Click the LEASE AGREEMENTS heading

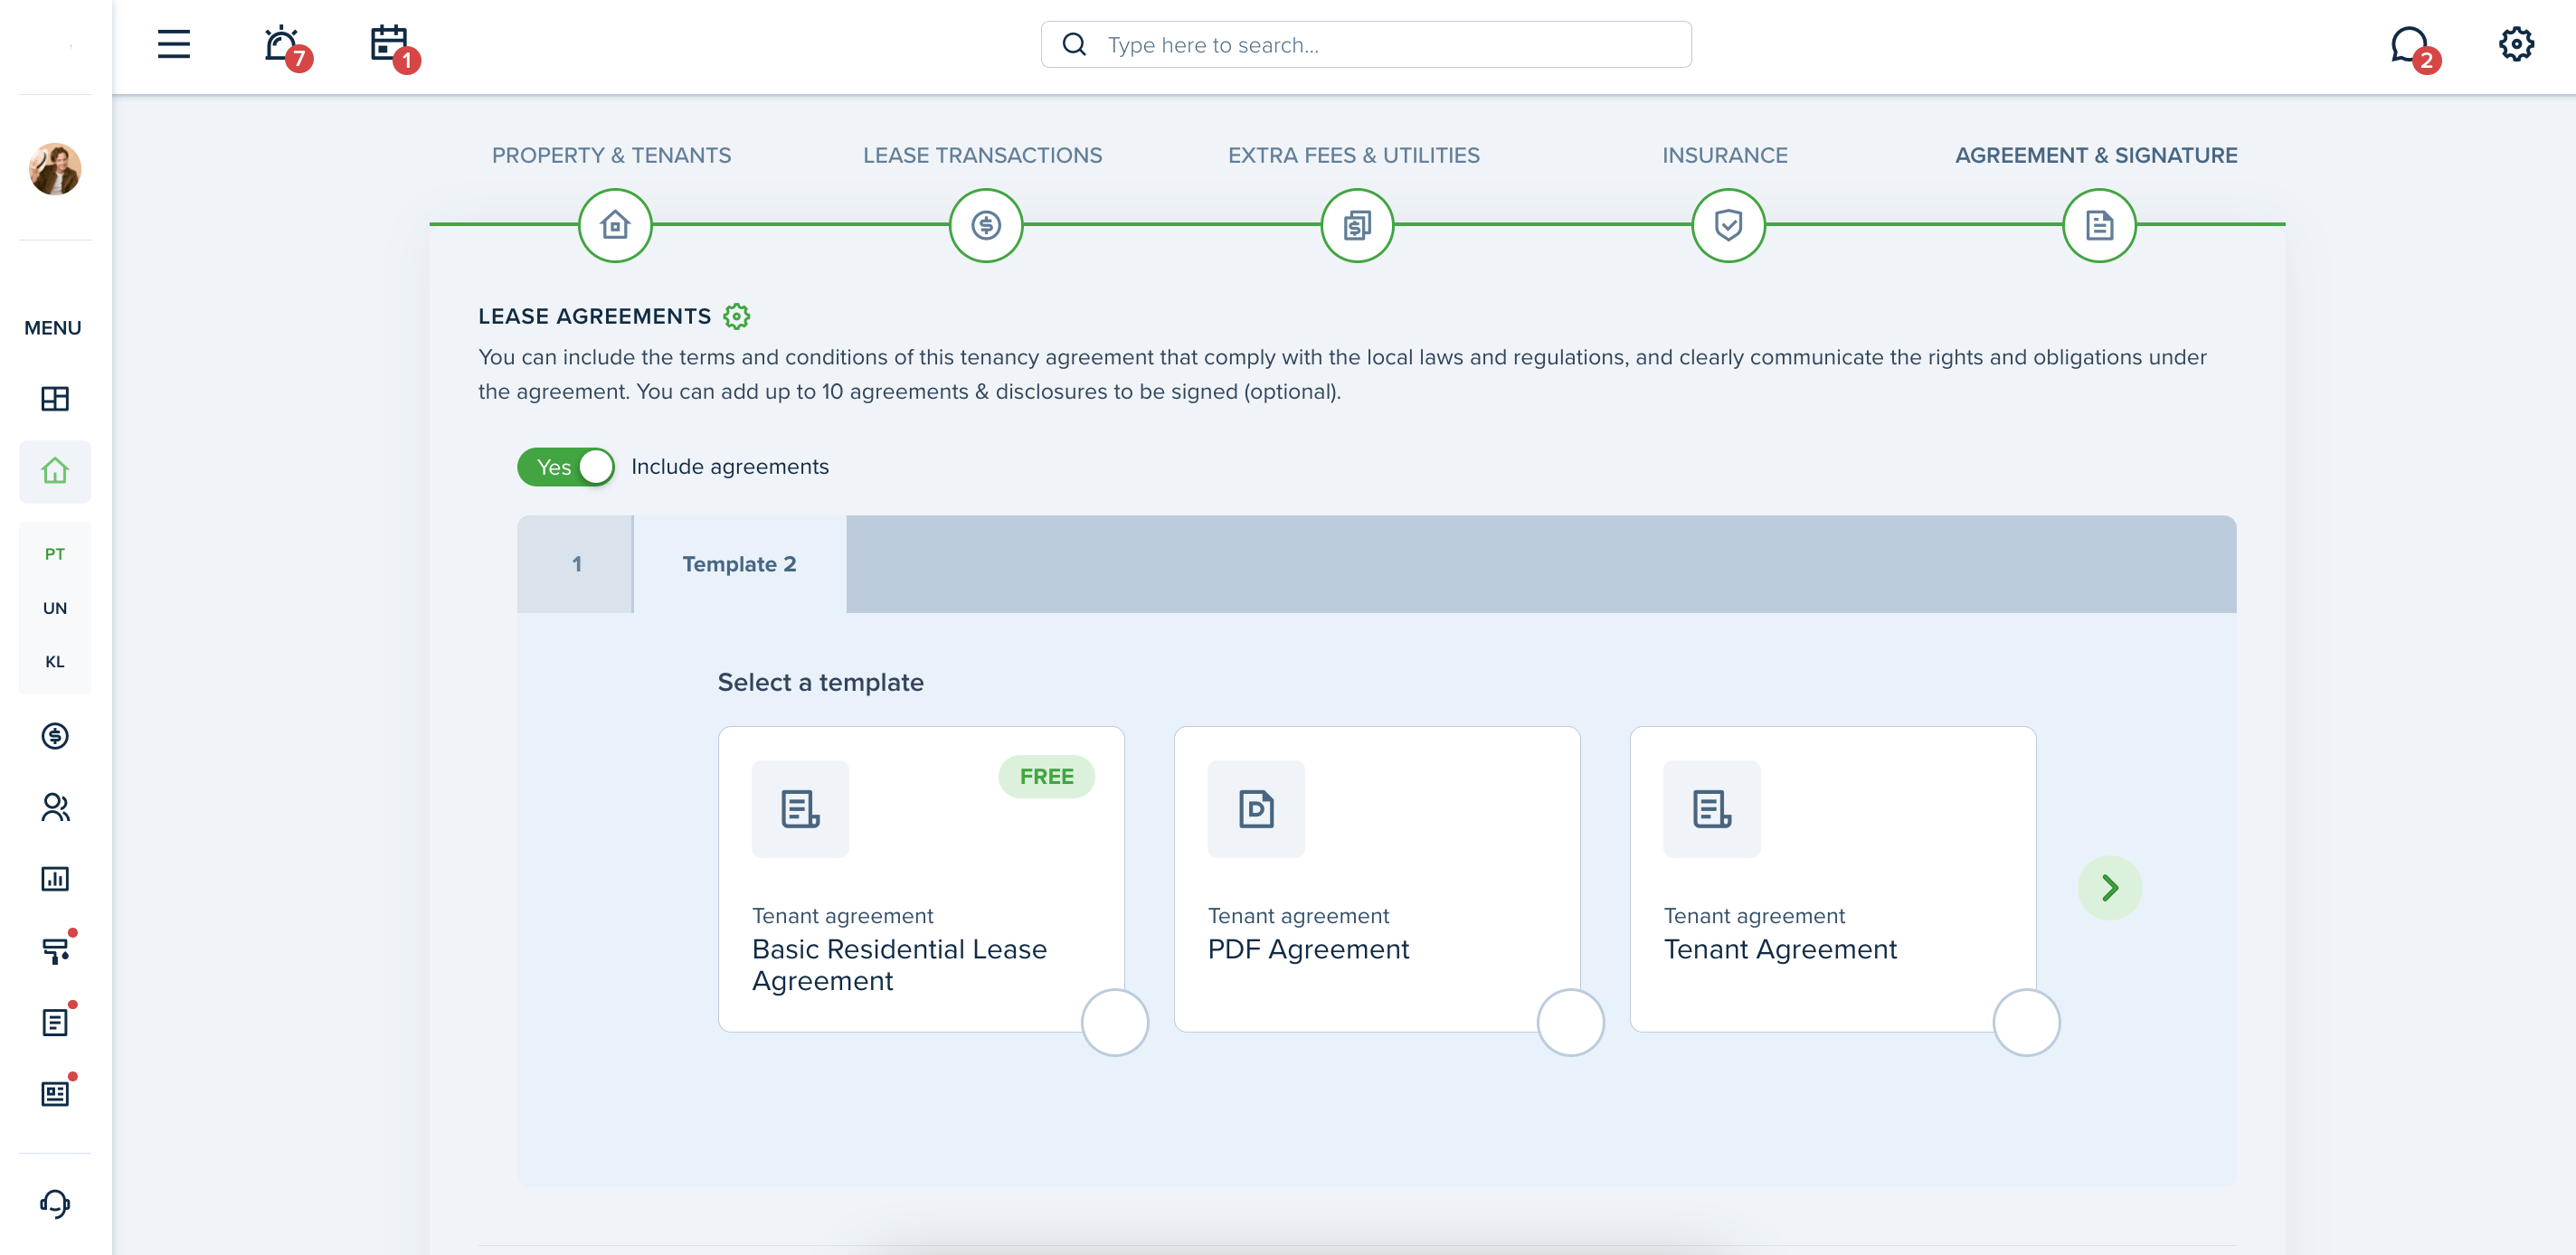tap(594, 316)
